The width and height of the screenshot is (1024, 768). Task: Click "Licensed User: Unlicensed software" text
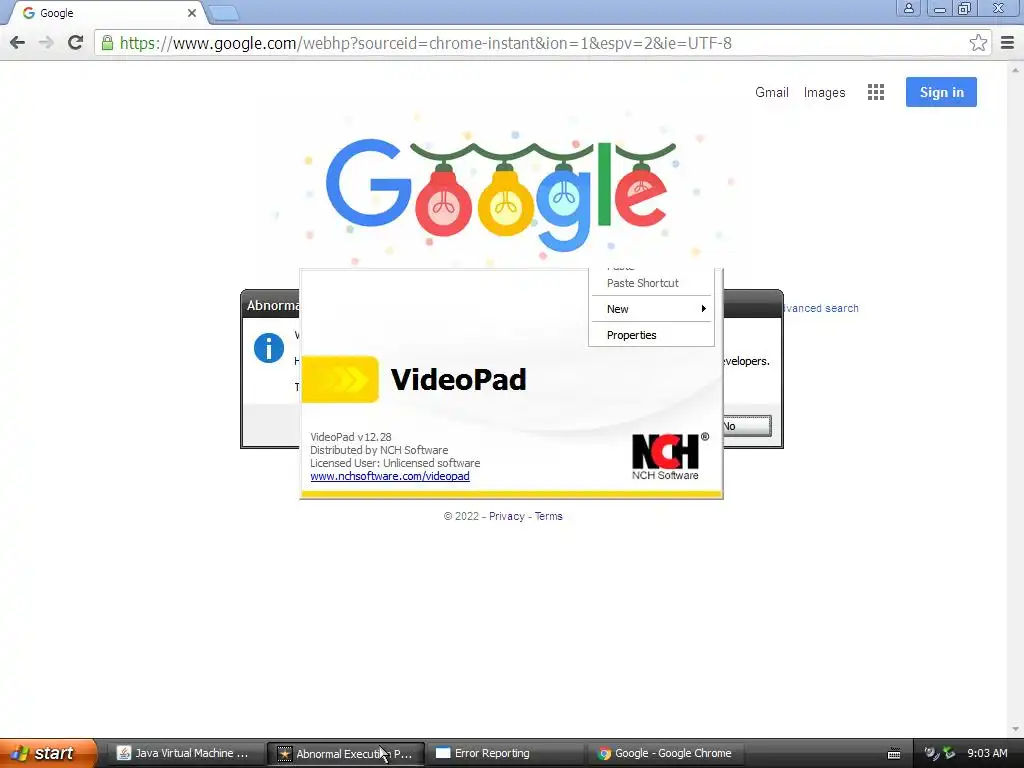(395, 463)
